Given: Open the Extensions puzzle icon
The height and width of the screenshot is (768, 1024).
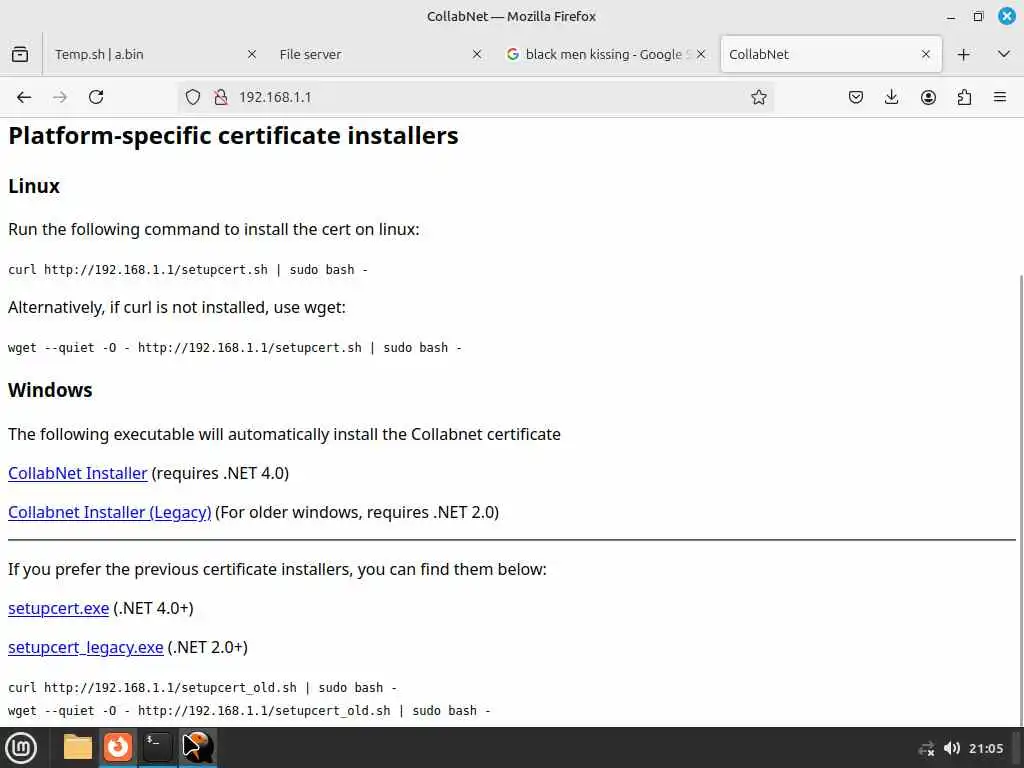Looking at the screenshot, I should click(964, 97).
